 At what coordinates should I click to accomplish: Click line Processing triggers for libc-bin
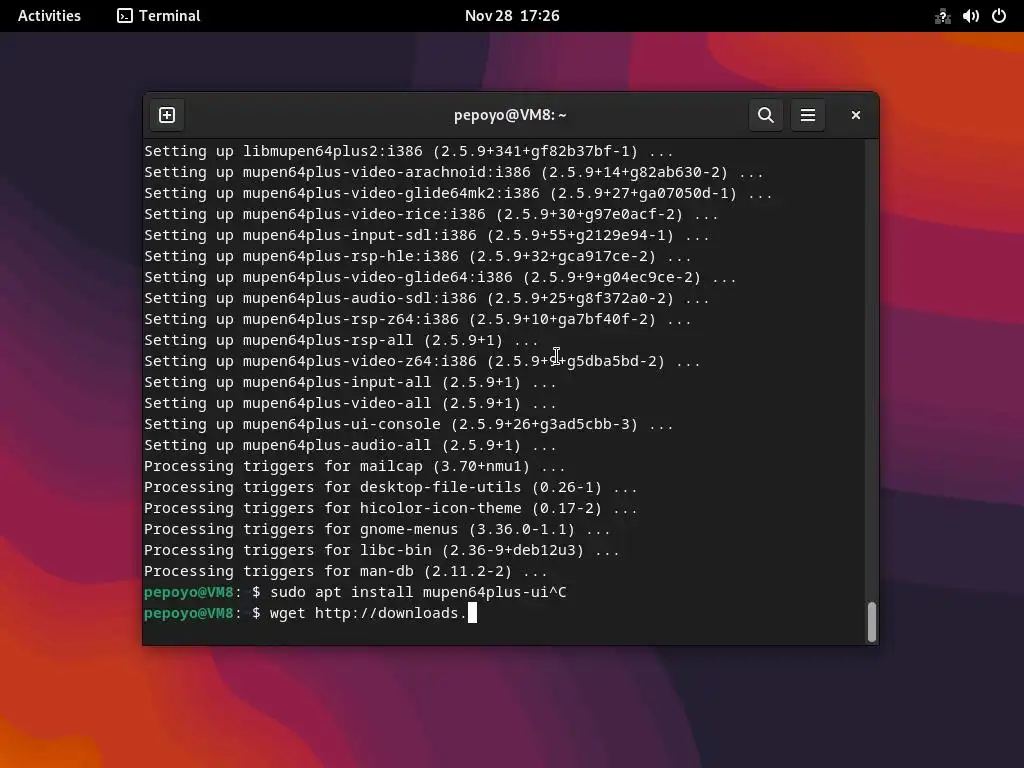(382, 551)
